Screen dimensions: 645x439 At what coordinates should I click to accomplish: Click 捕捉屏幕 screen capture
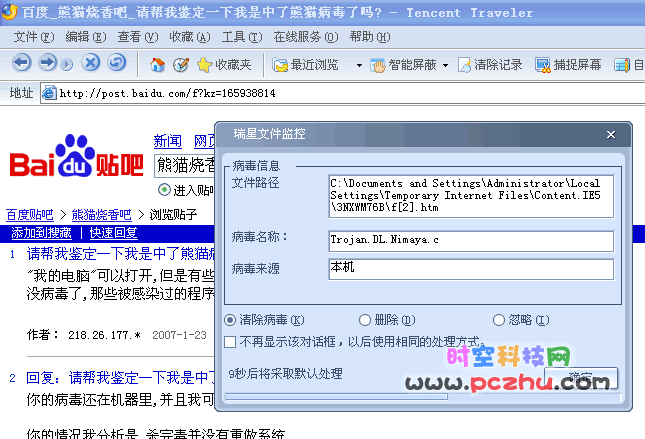[x=568, y=65]
